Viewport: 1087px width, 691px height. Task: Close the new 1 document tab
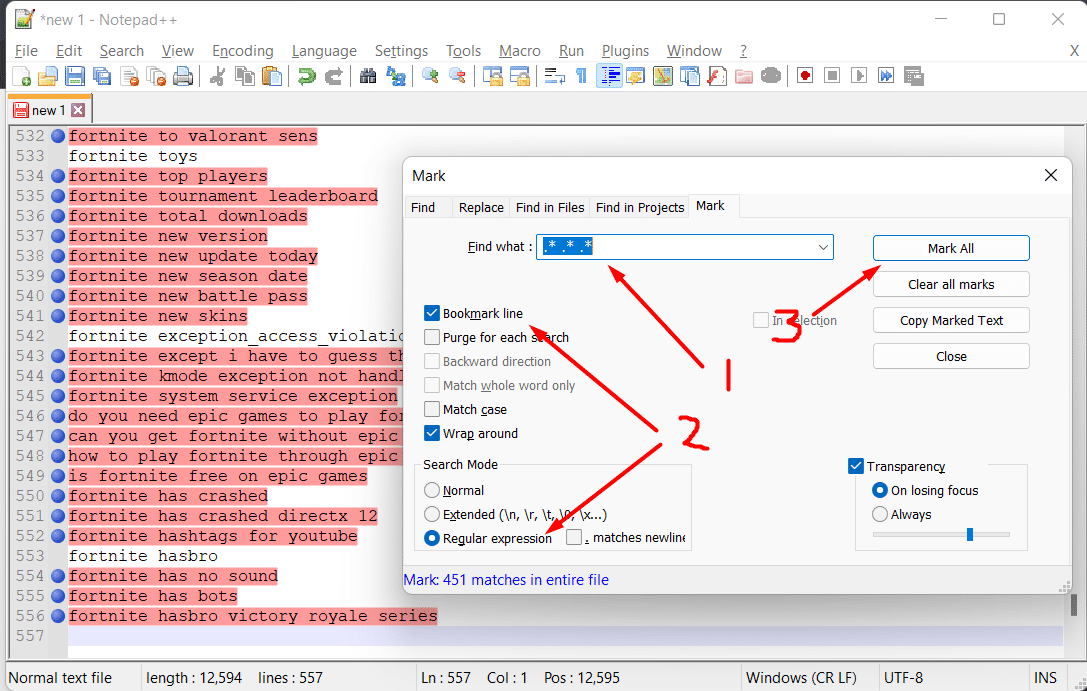(x=78, y=110)
